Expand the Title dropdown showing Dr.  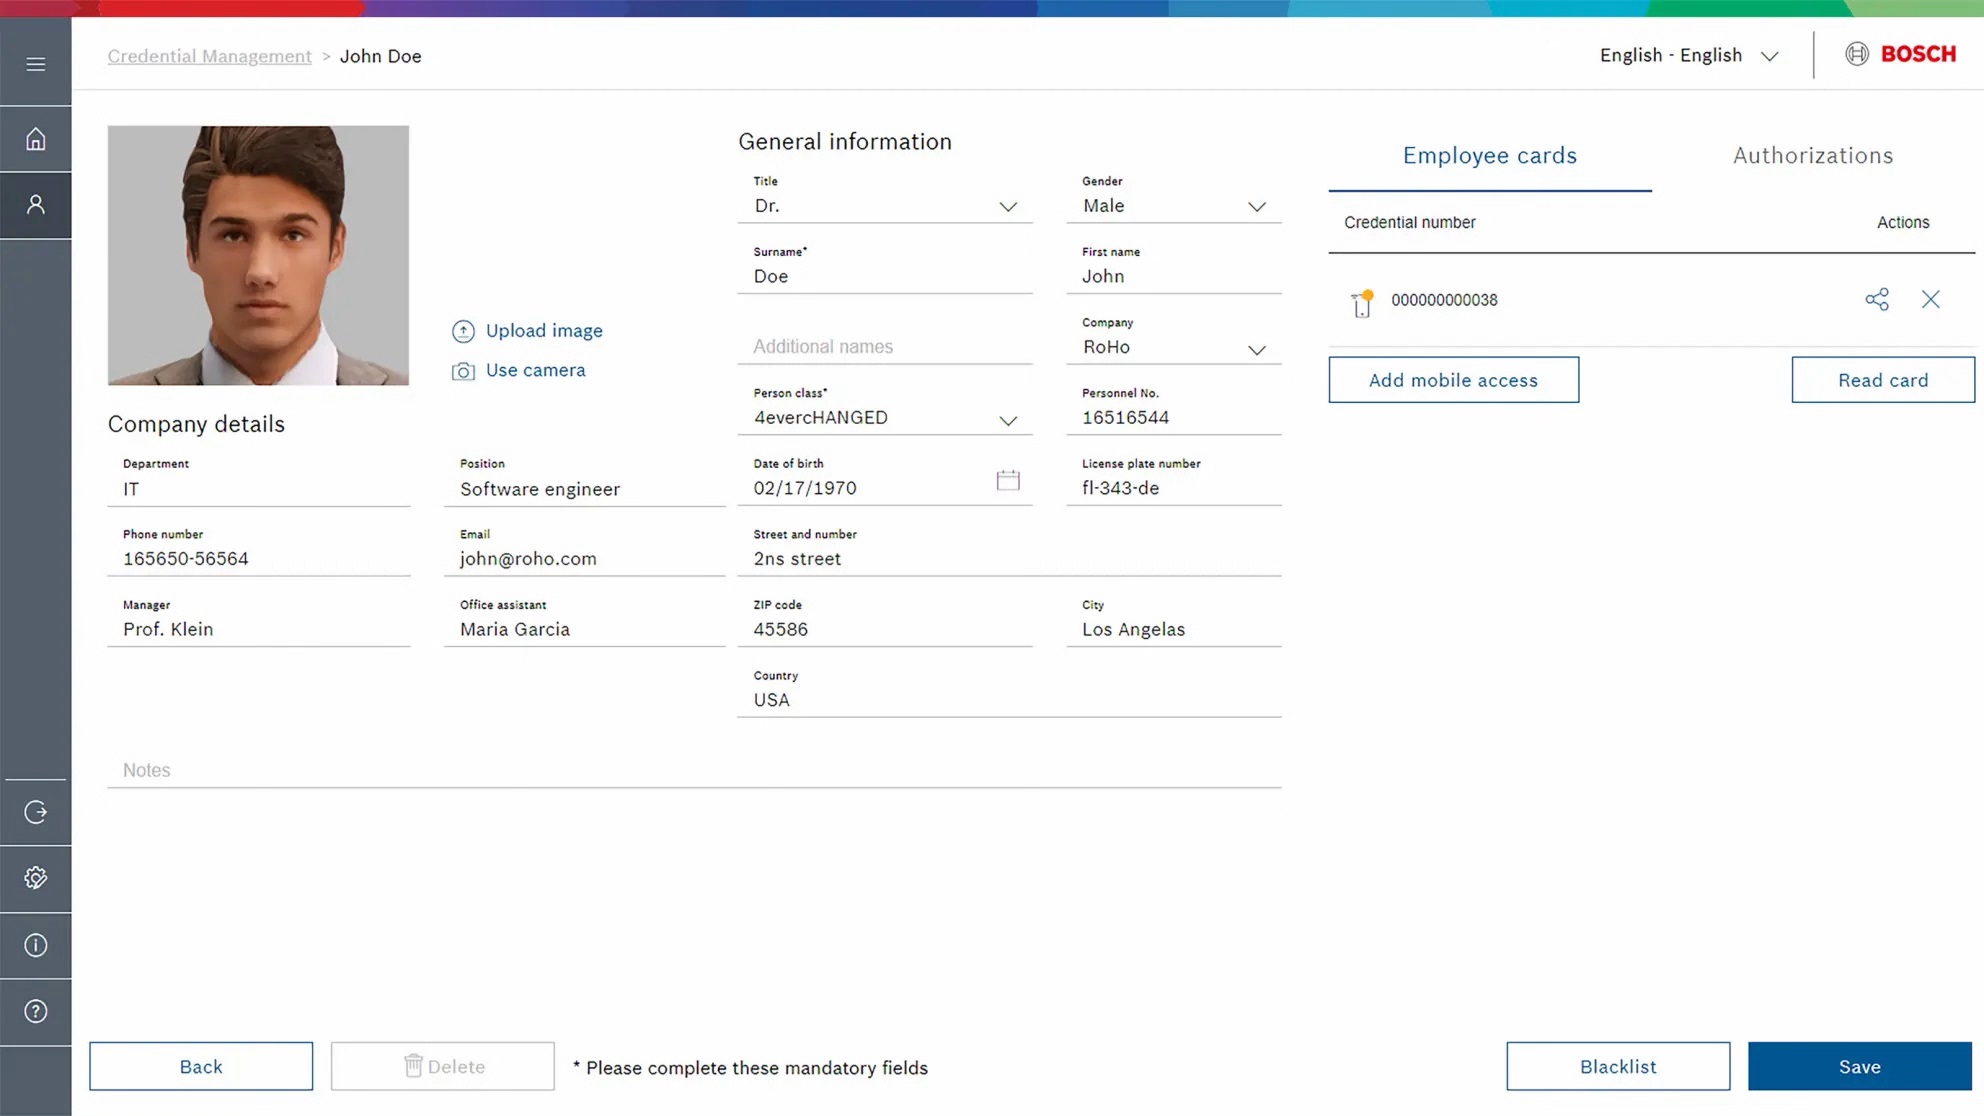coord(885,206)
